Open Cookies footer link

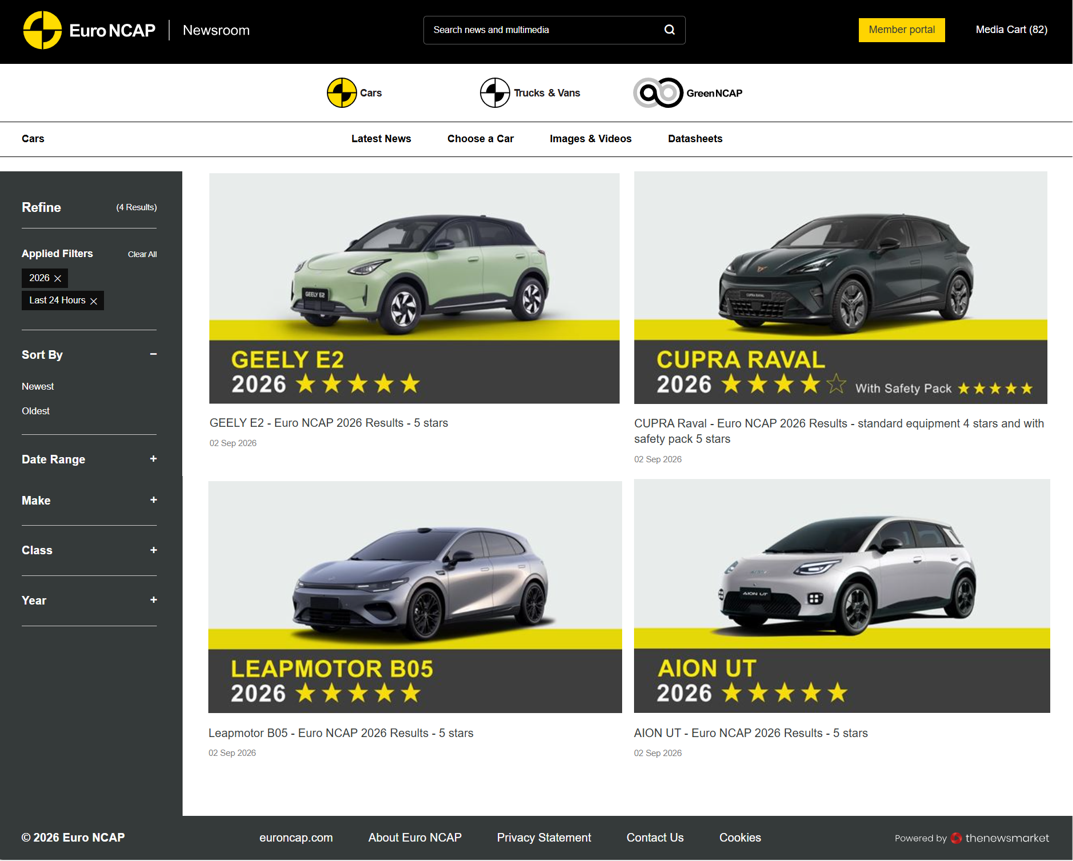(x=740, y=838)
